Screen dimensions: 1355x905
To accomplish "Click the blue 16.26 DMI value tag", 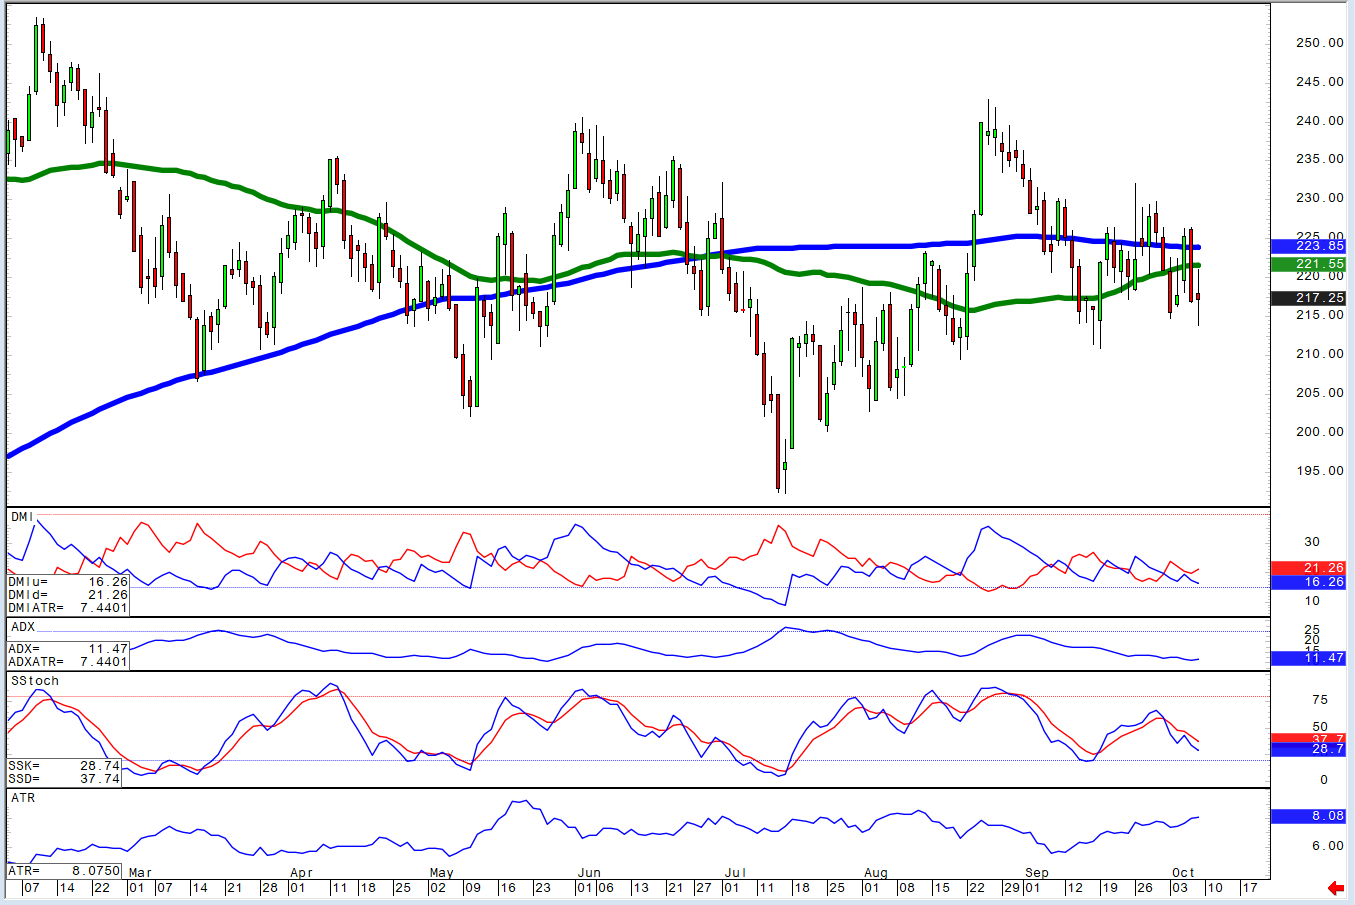I will [x=1309, y=582].
